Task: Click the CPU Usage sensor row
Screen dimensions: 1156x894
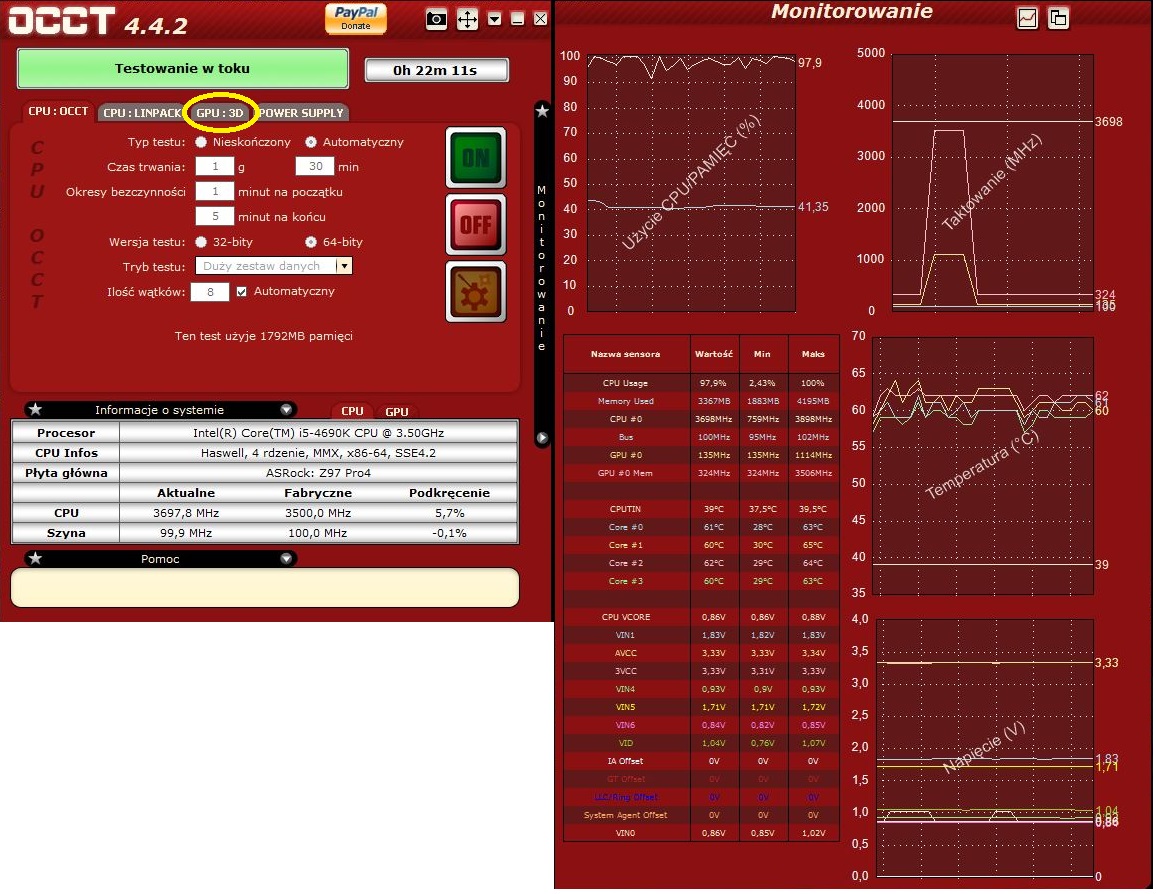Action: click(701, 383)
